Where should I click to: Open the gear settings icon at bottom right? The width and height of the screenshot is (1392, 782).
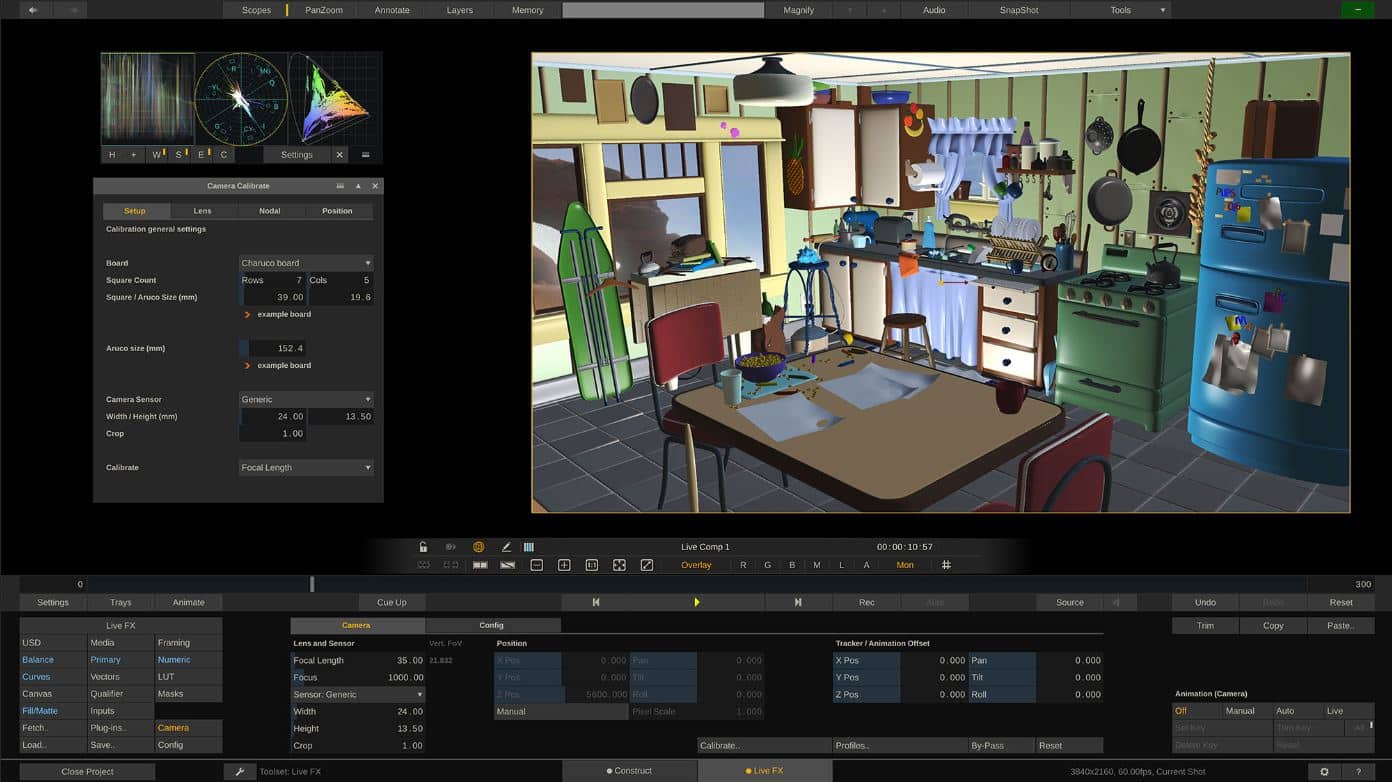click(x=1324, y=772)
